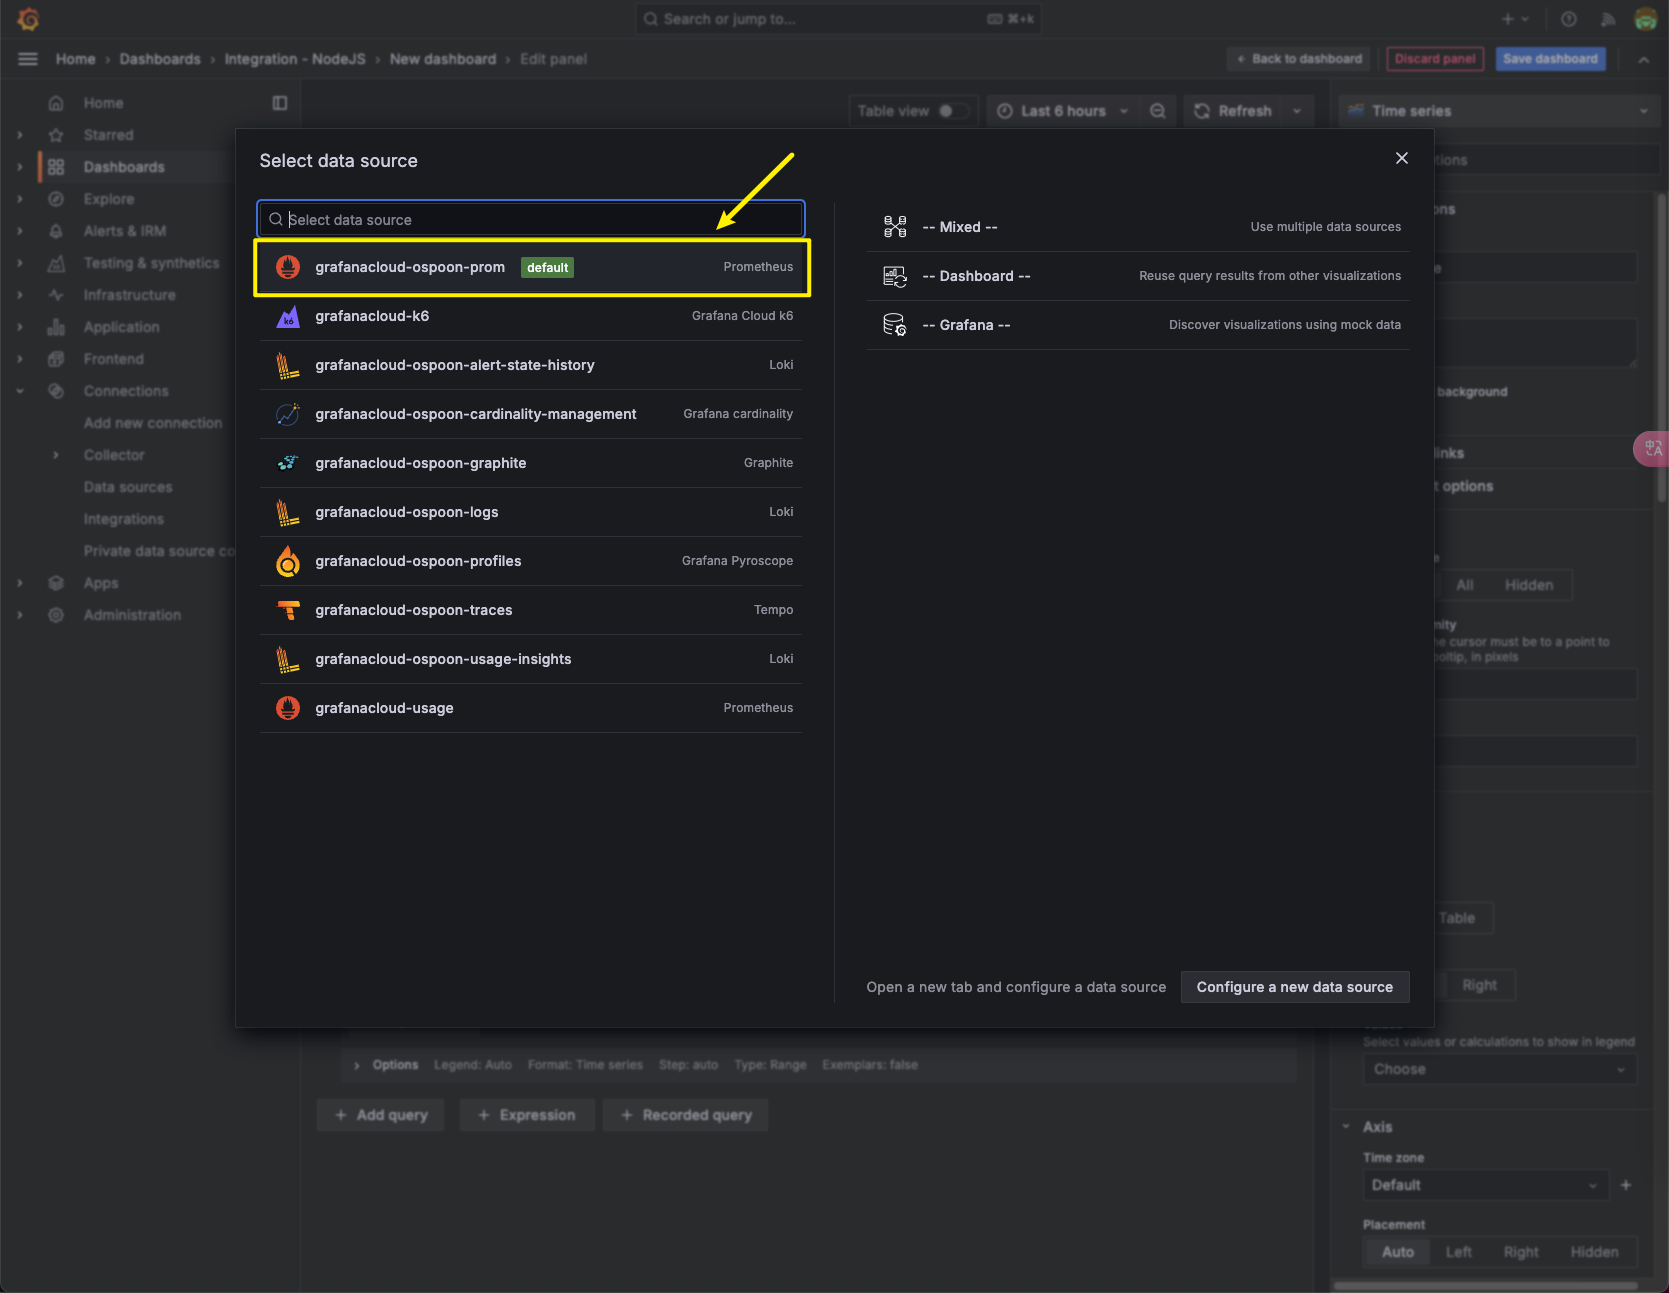This screenshot has height=1293, width=1669.
Task: Click Configure a new data source
Action: 1295,987
